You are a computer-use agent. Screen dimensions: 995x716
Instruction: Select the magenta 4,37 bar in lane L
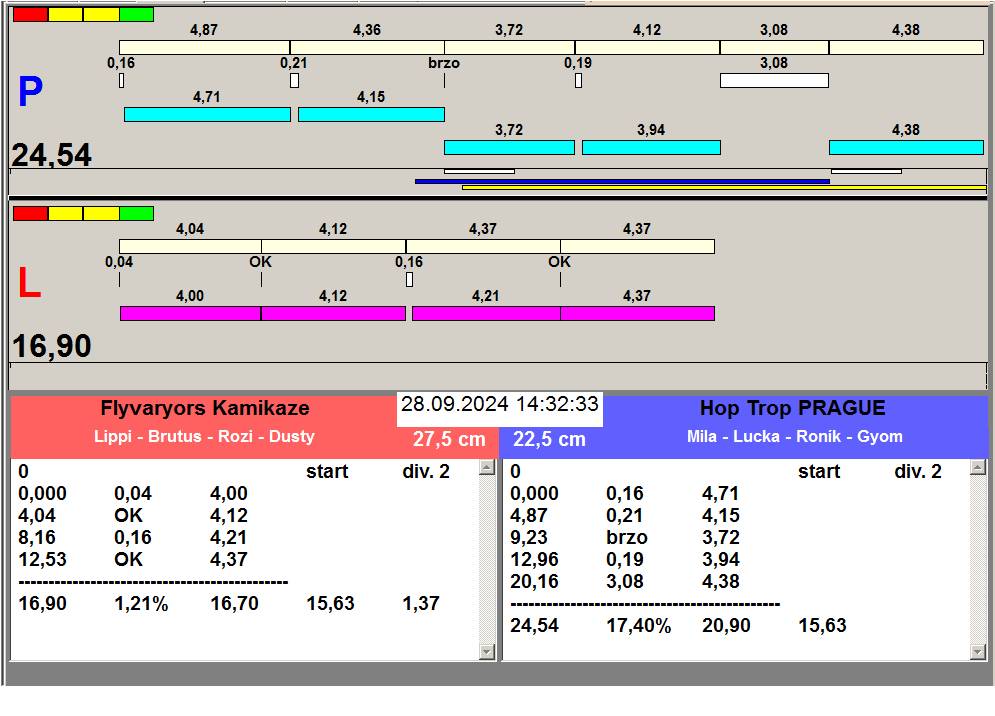(x=638, y=313)
